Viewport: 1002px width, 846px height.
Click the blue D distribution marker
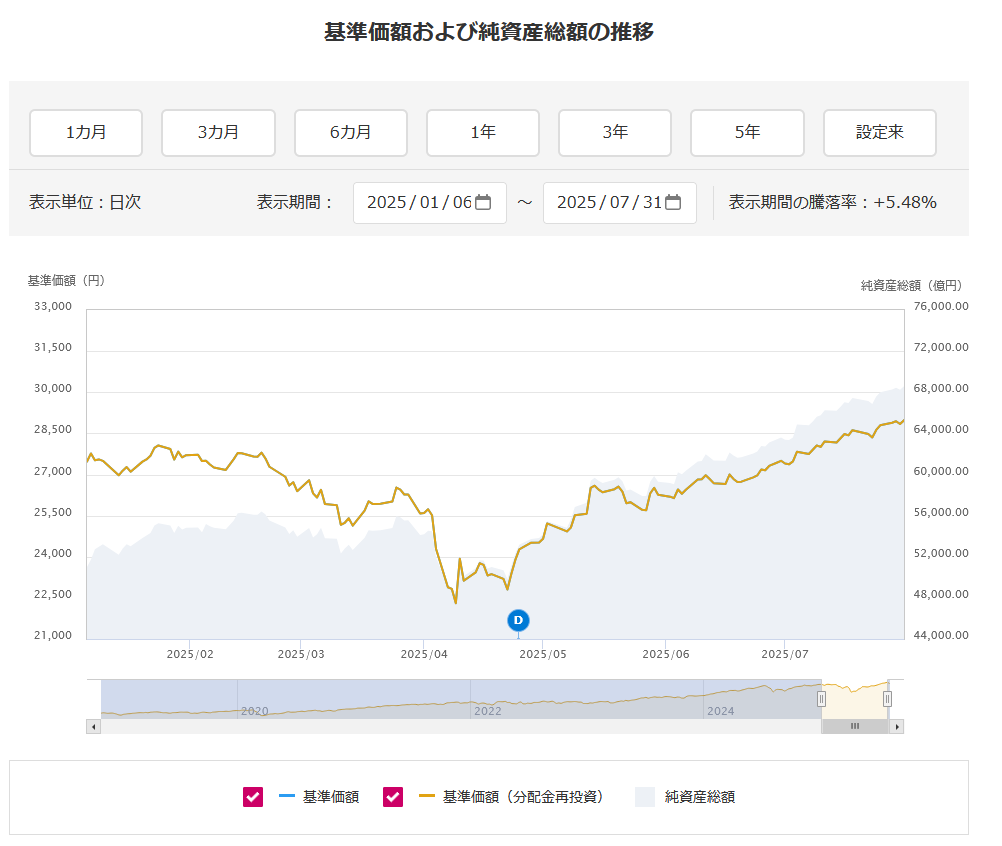[518, 620]
